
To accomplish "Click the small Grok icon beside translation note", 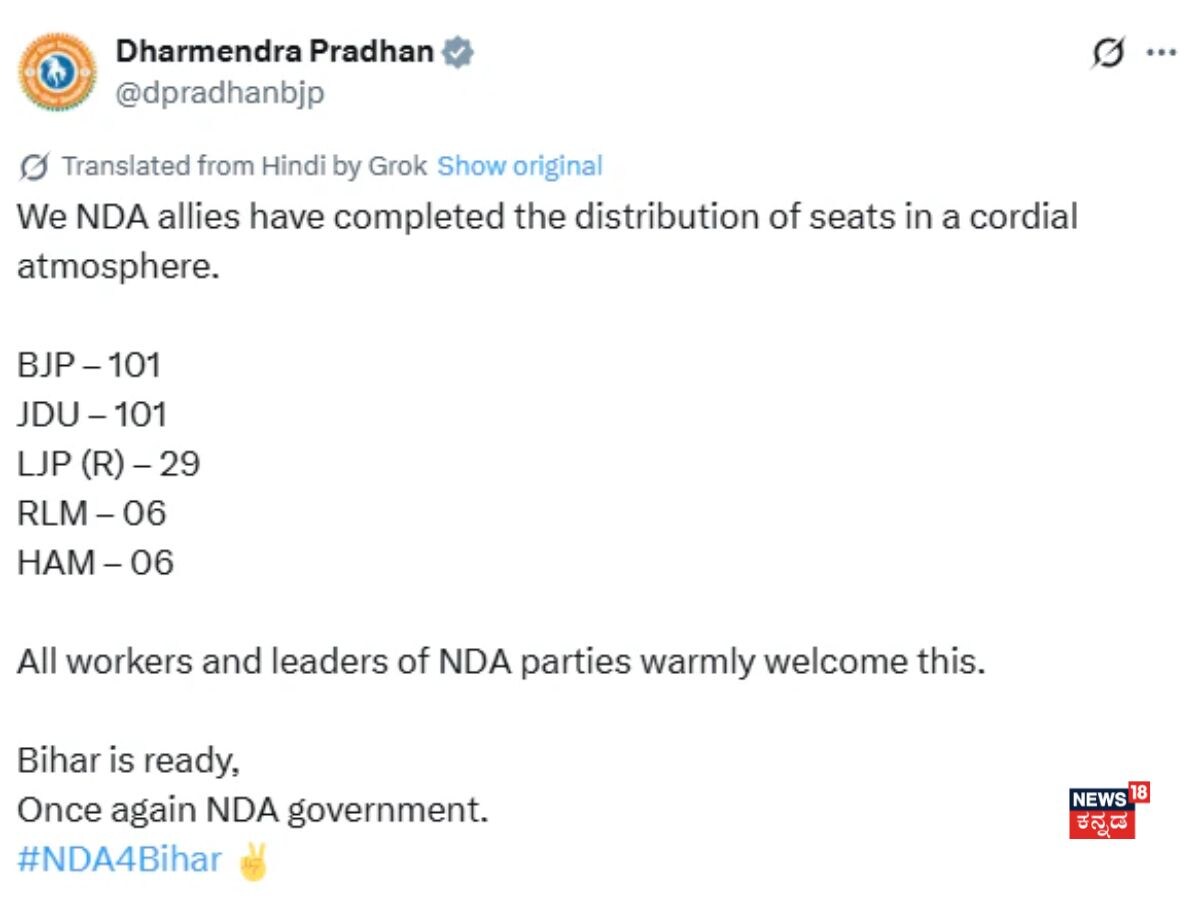I will (x=35, y=166).
